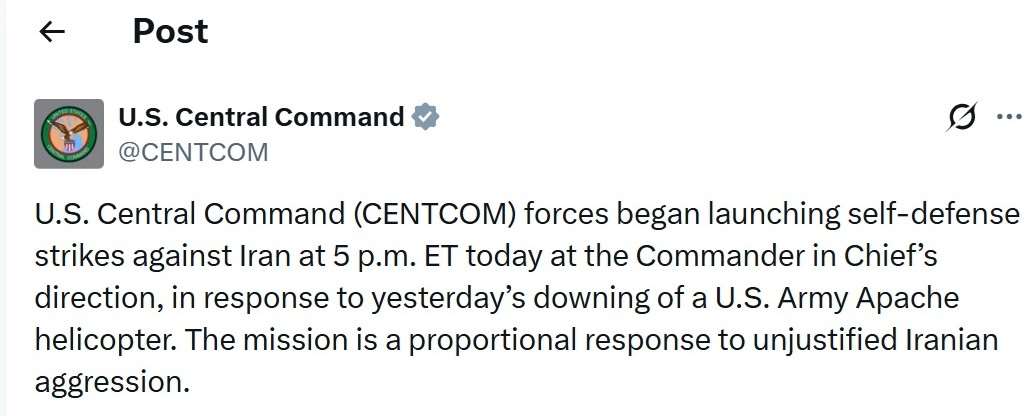Click "strikes against Iran" in the post

tap(161, 256)
